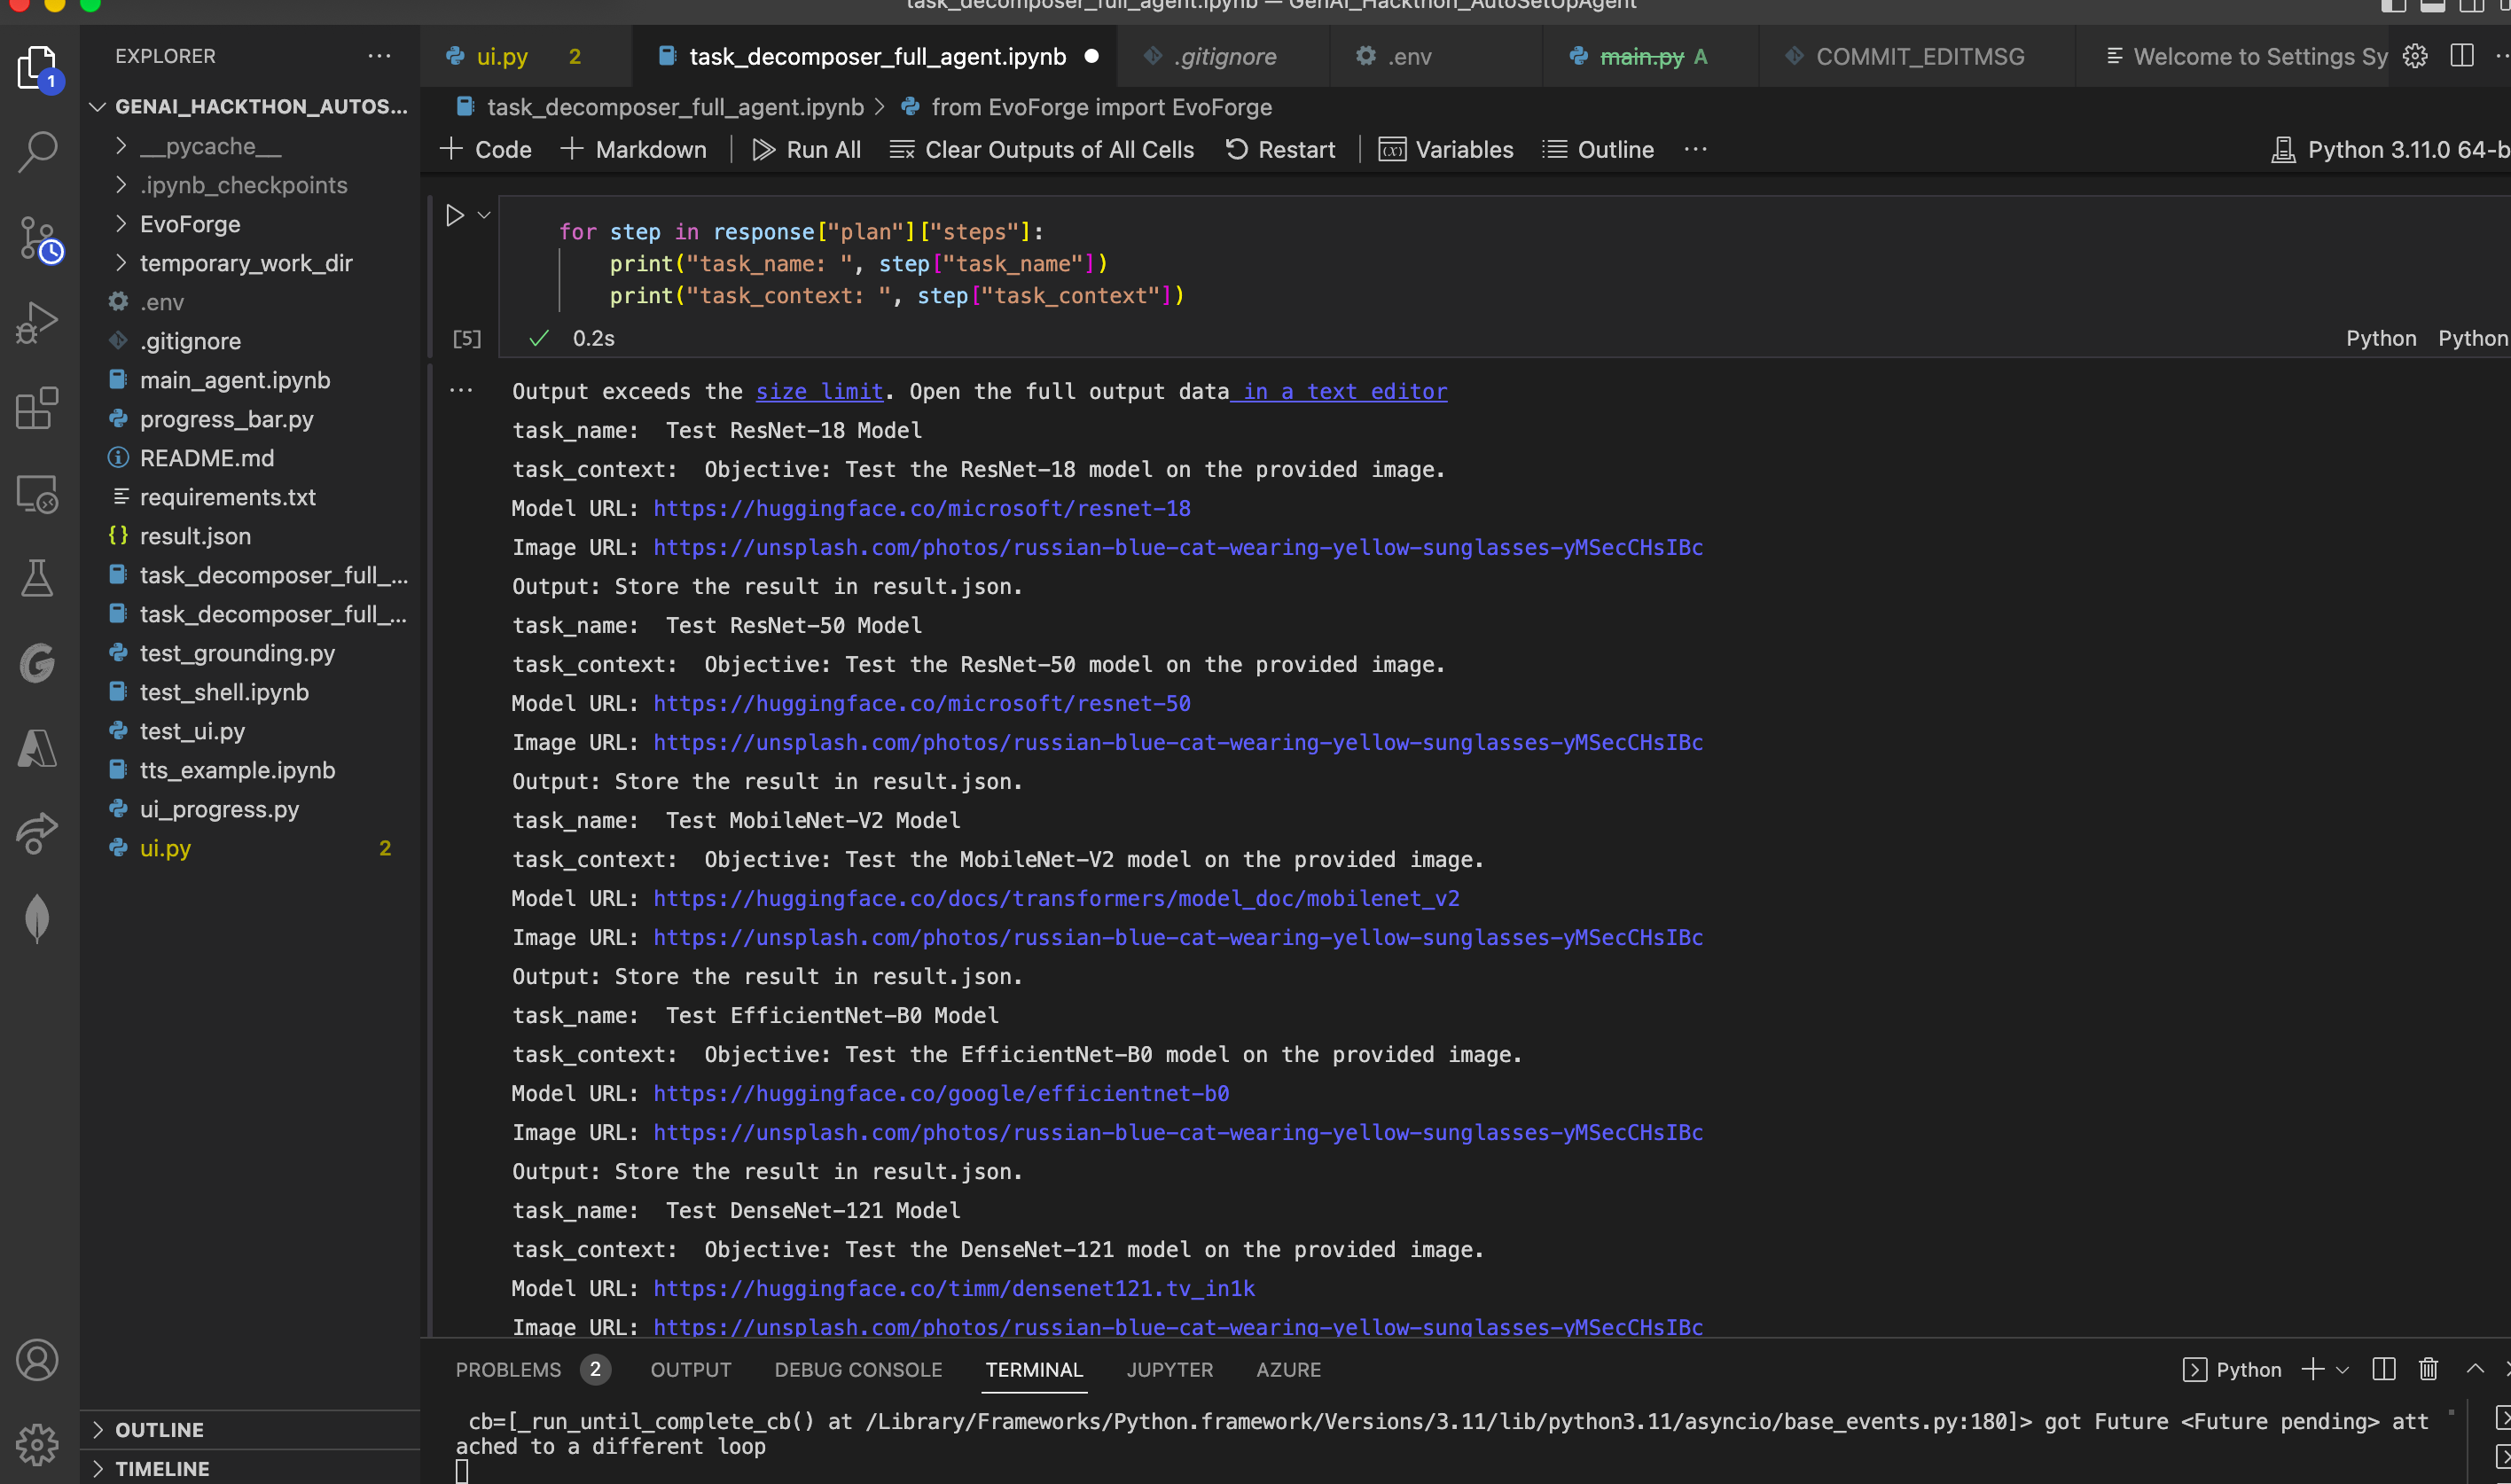The image size is (2511, 1484).
Task: Open the Testing flask view
Action: [x=37, y=578]
